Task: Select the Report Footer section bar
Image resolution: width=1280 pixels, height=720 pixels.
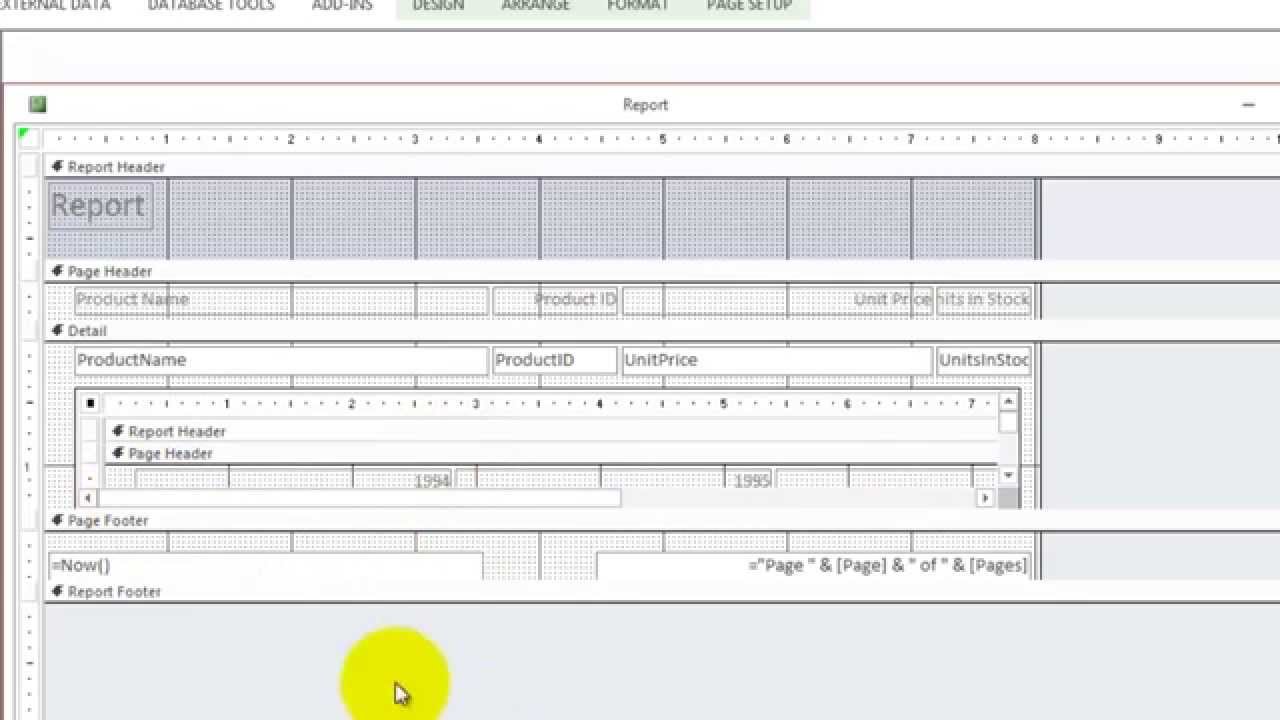Action: click(660, 591)
